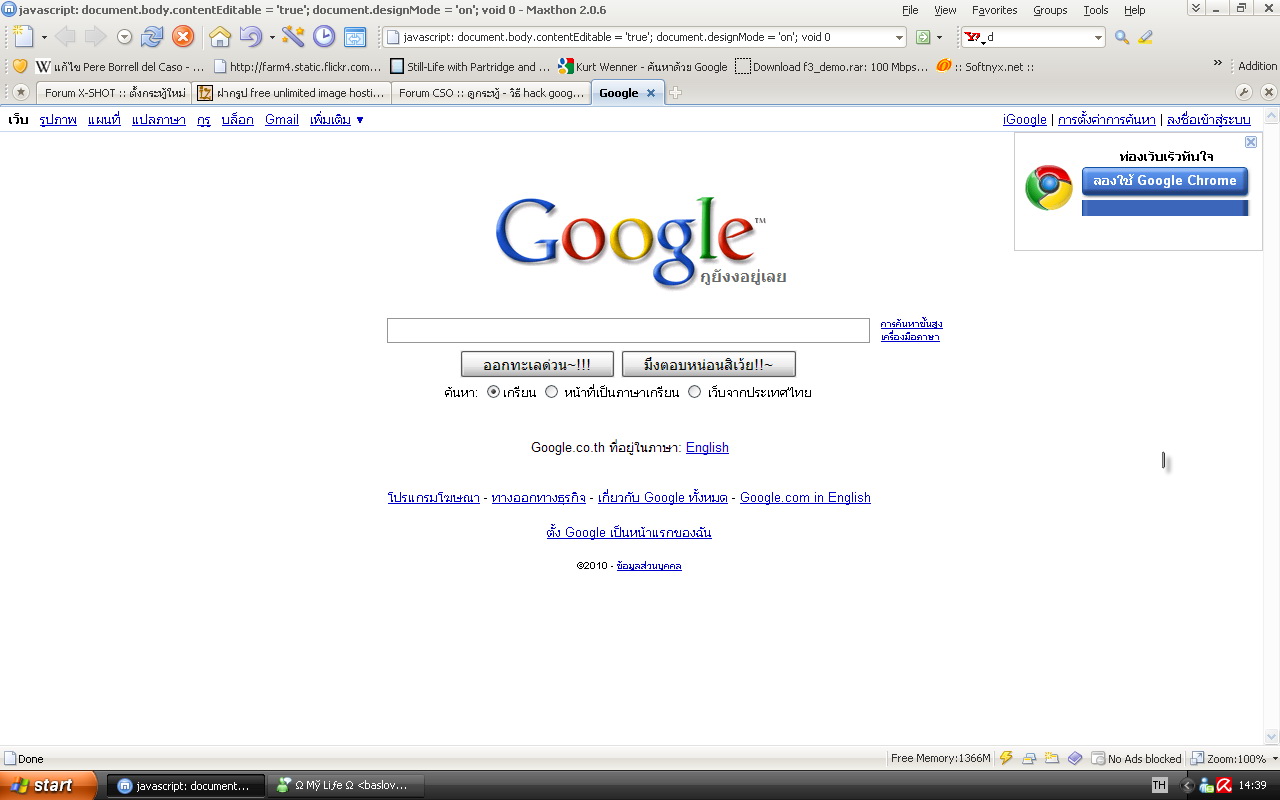
Task: Open the Groups menu
Action: click(1050, 10)
